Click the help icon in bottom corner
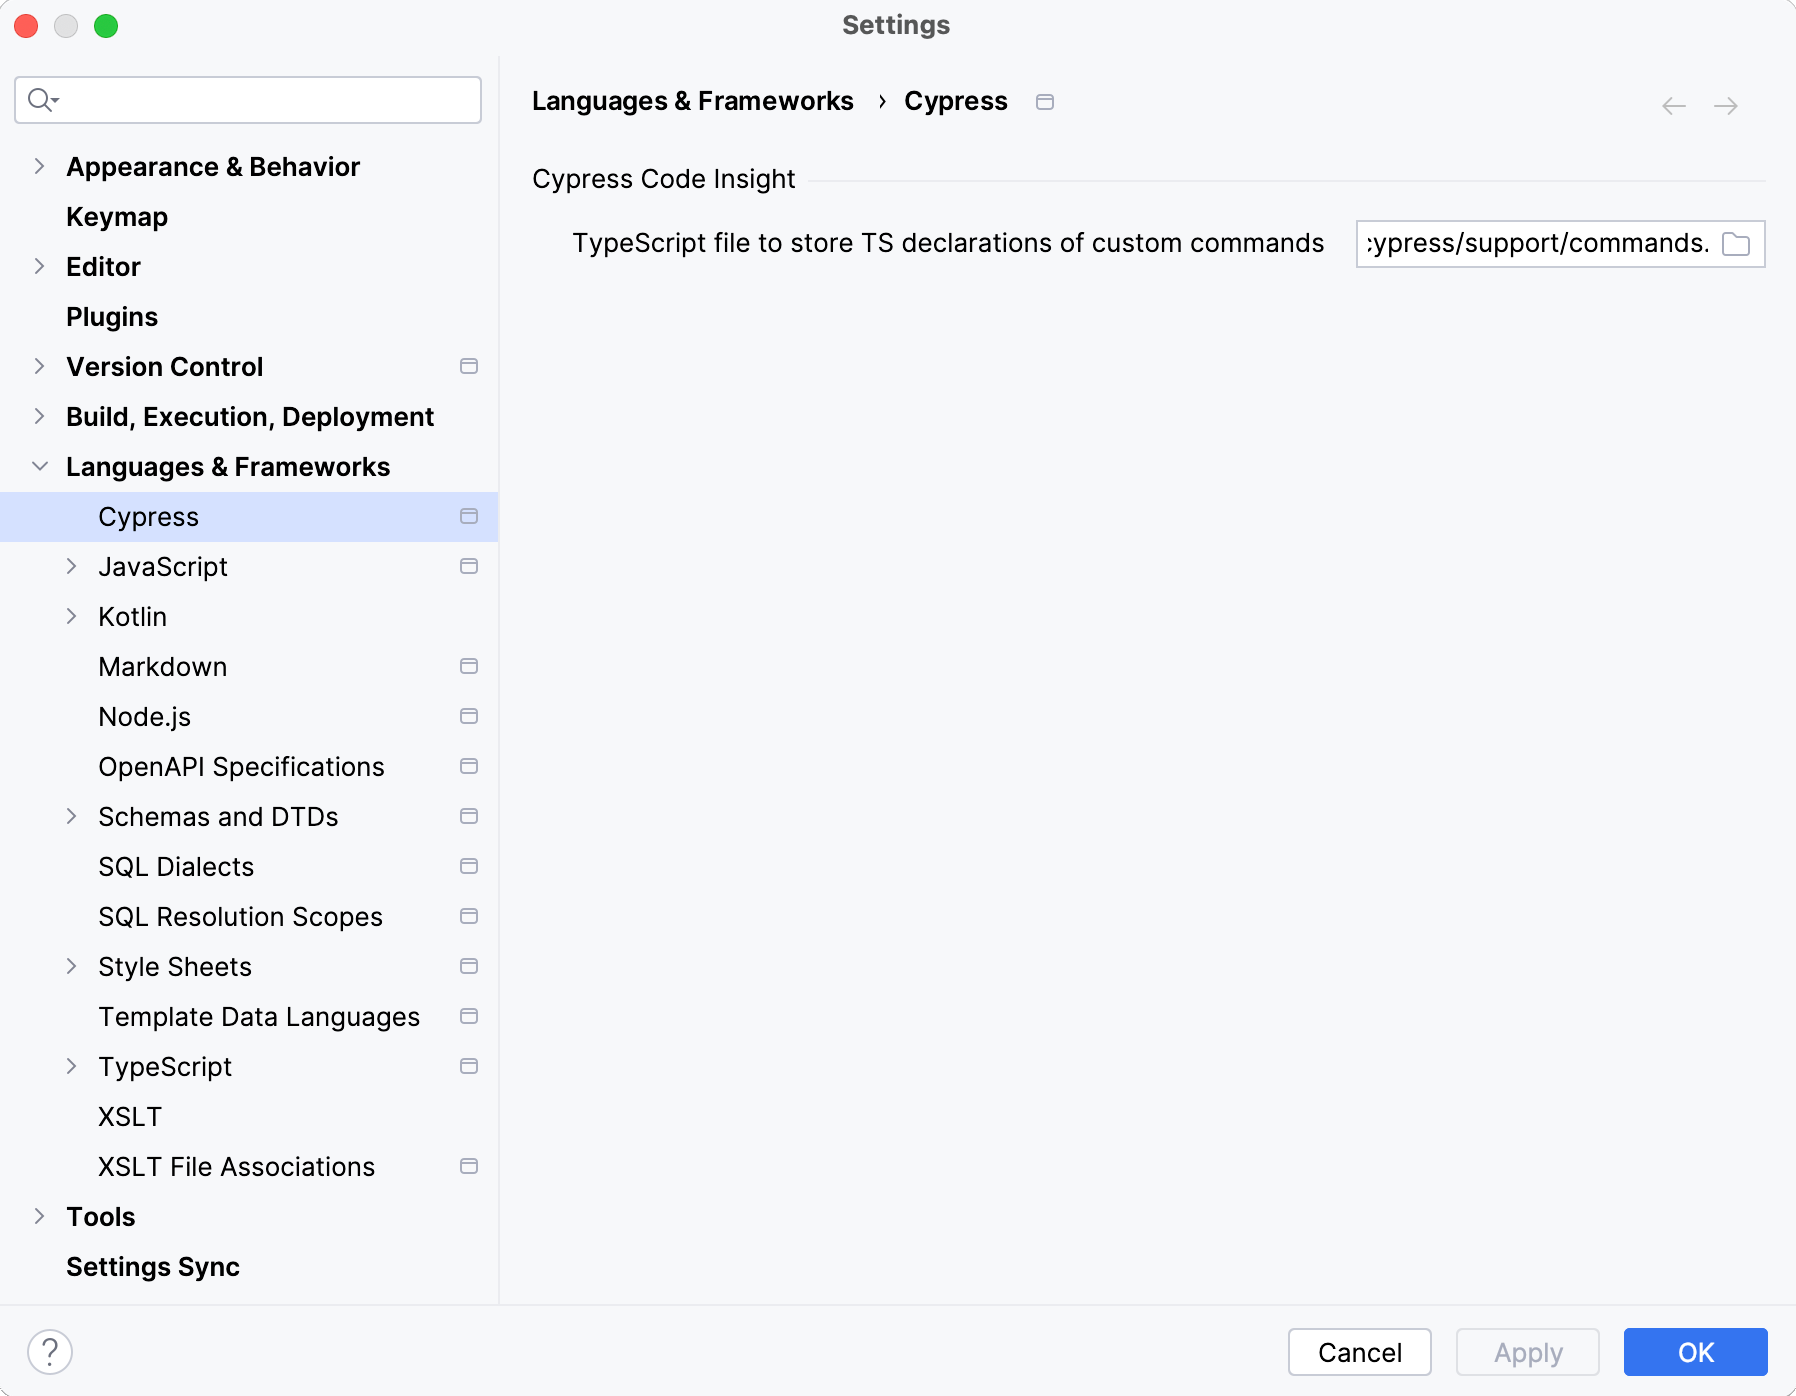Viewport: 1796px width, 1396px height. [47, 1352]
